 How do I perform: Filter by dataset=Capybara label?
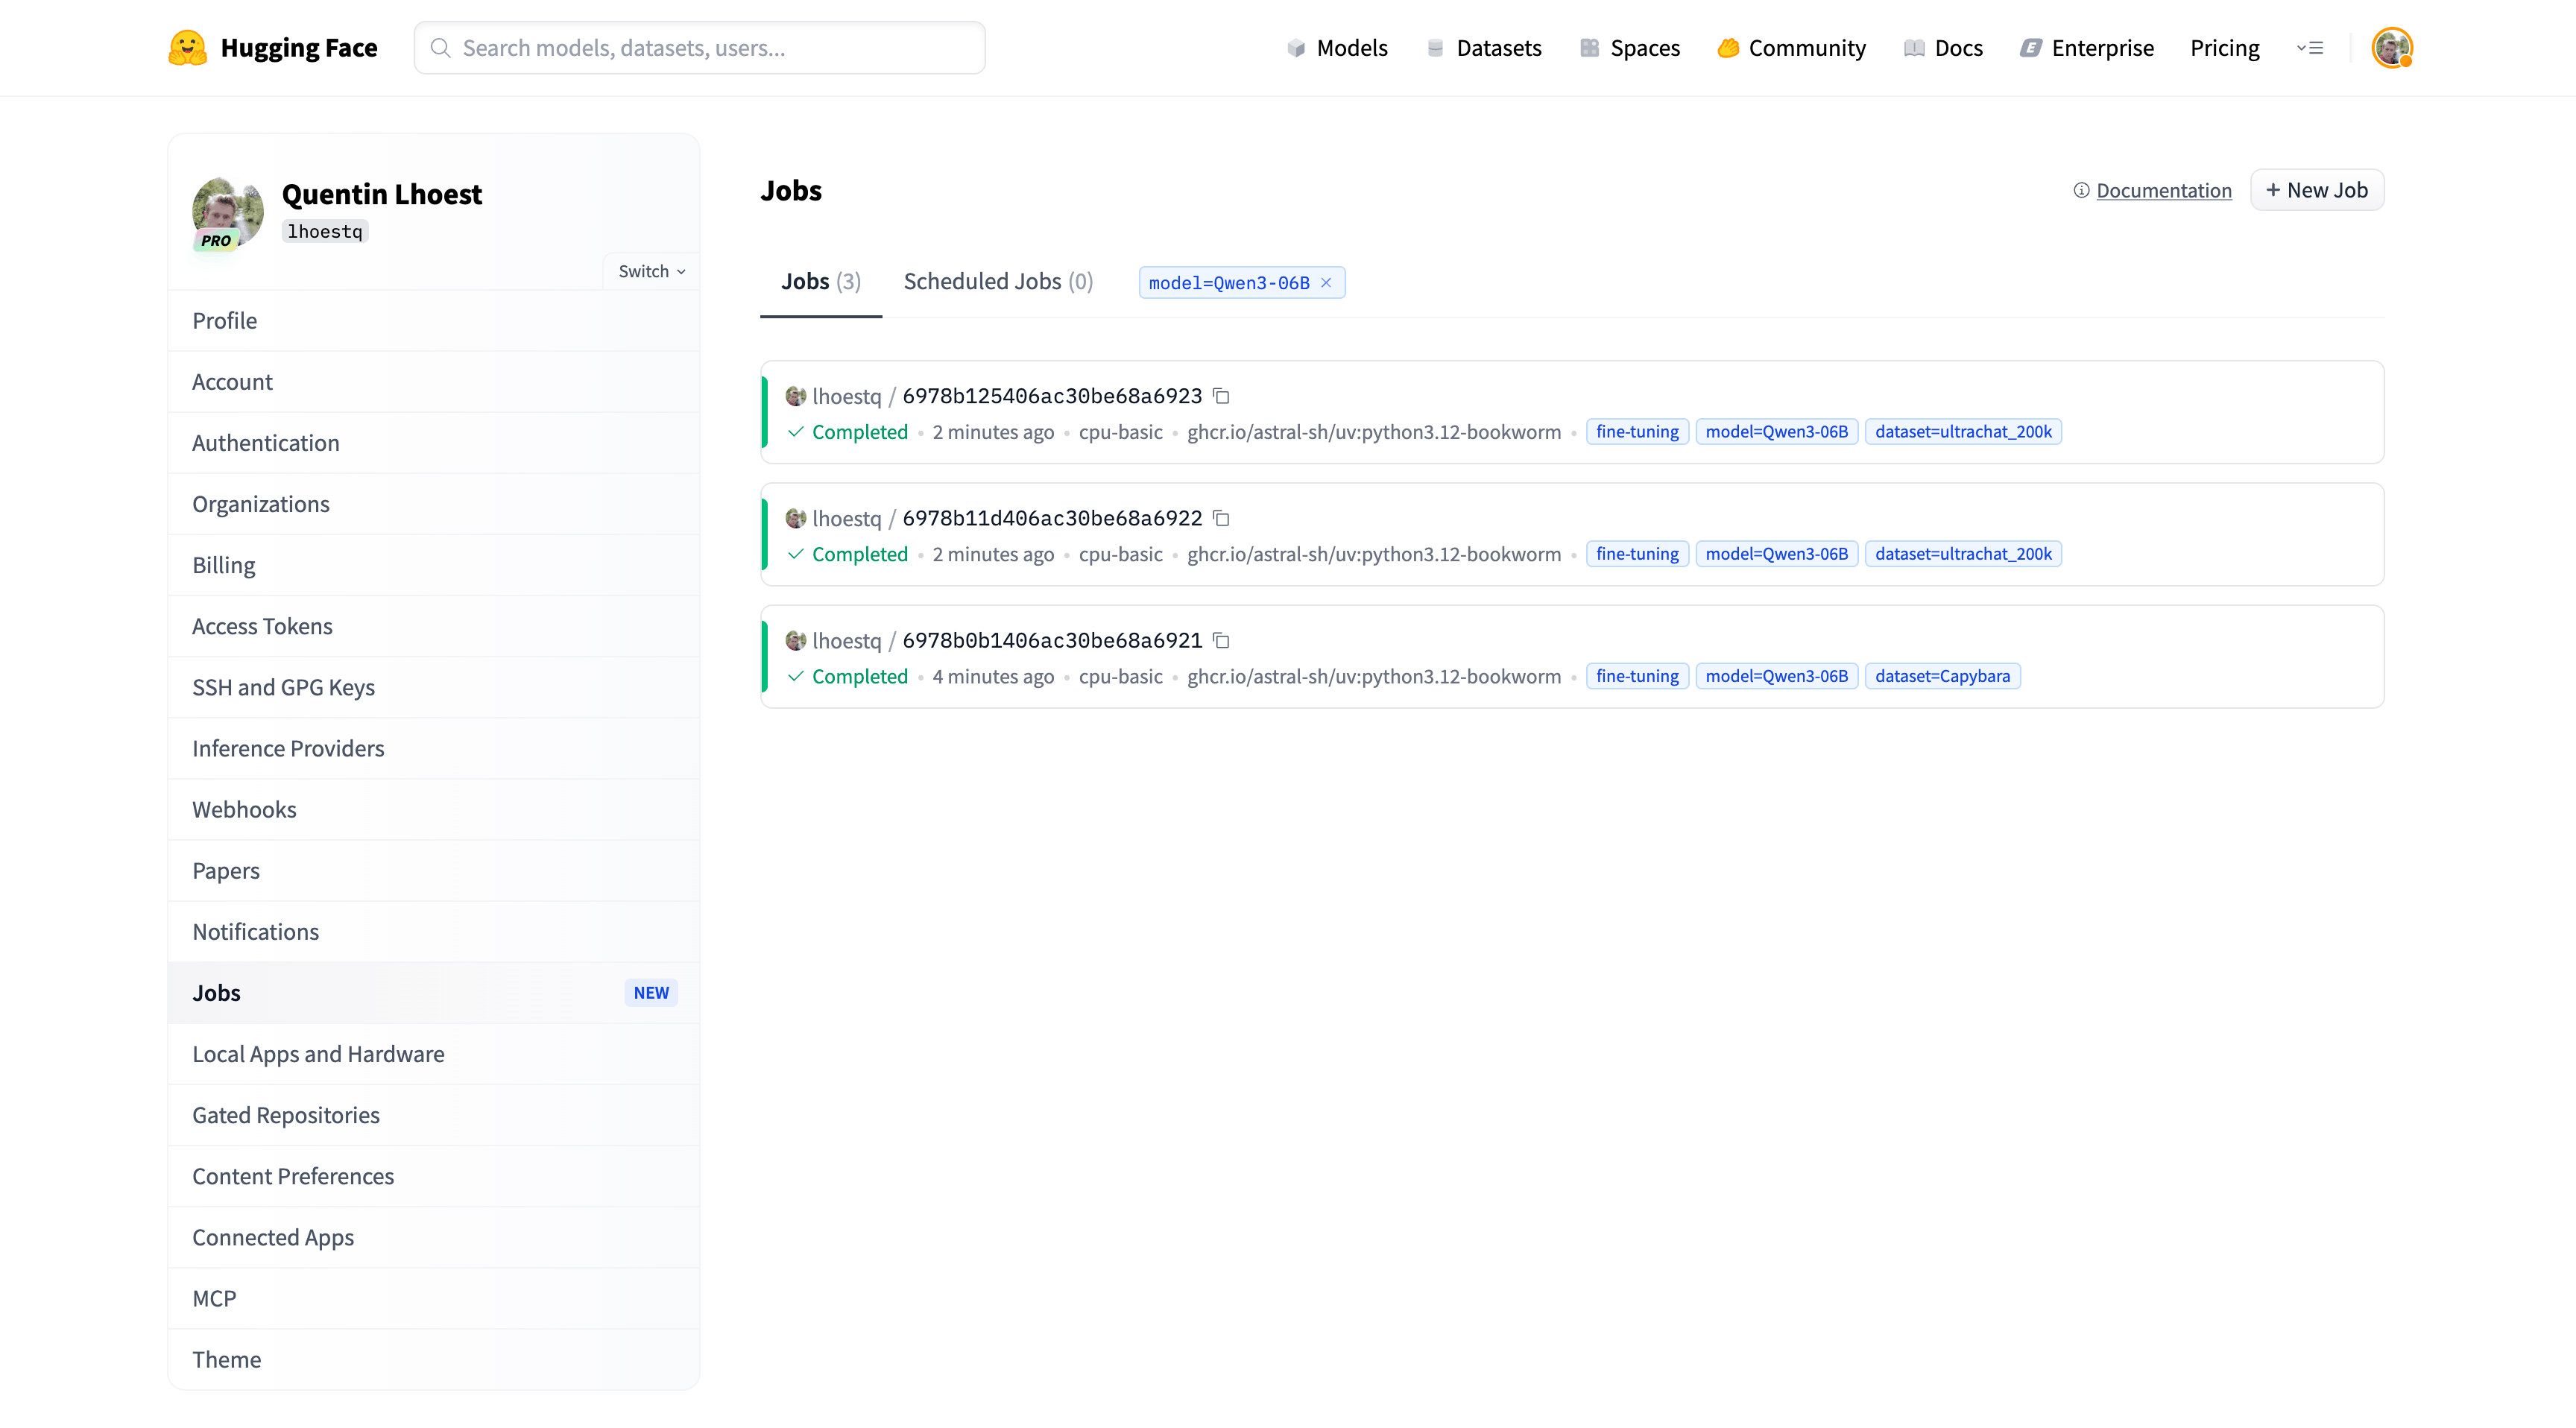click(1942, 676)
